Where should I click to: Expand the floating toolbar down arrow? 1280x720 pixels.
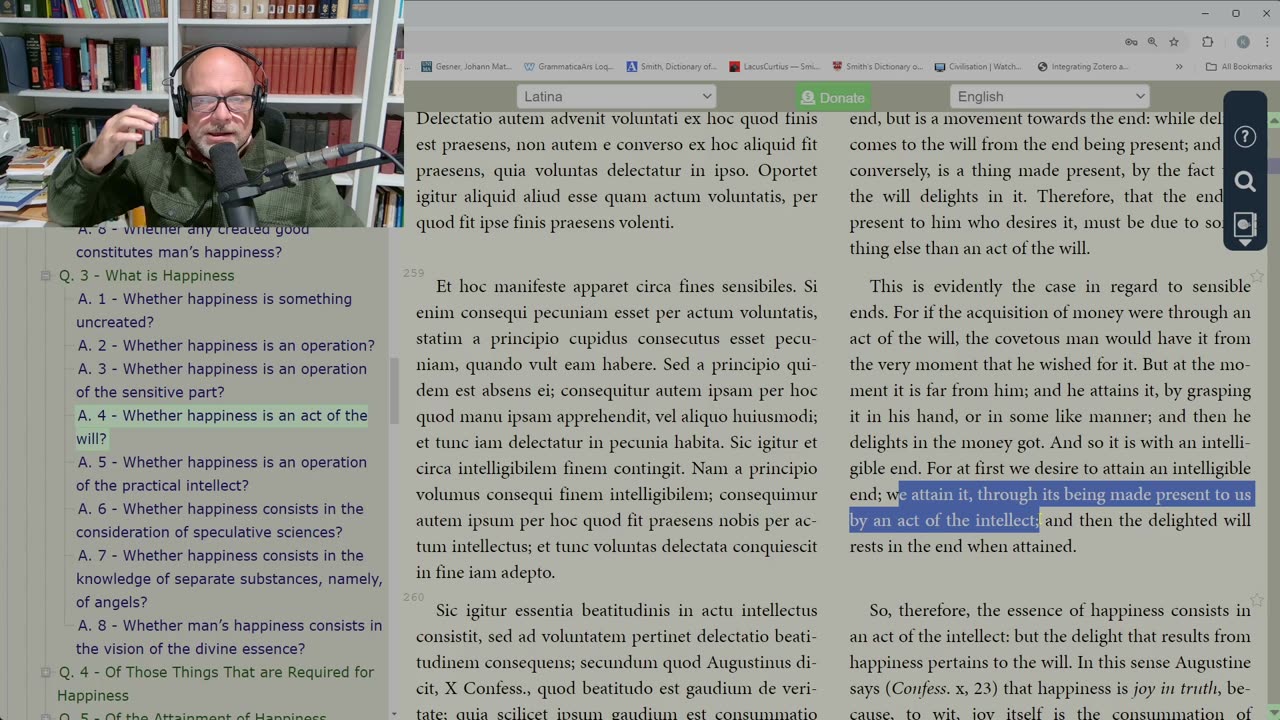click(1245, 242)
